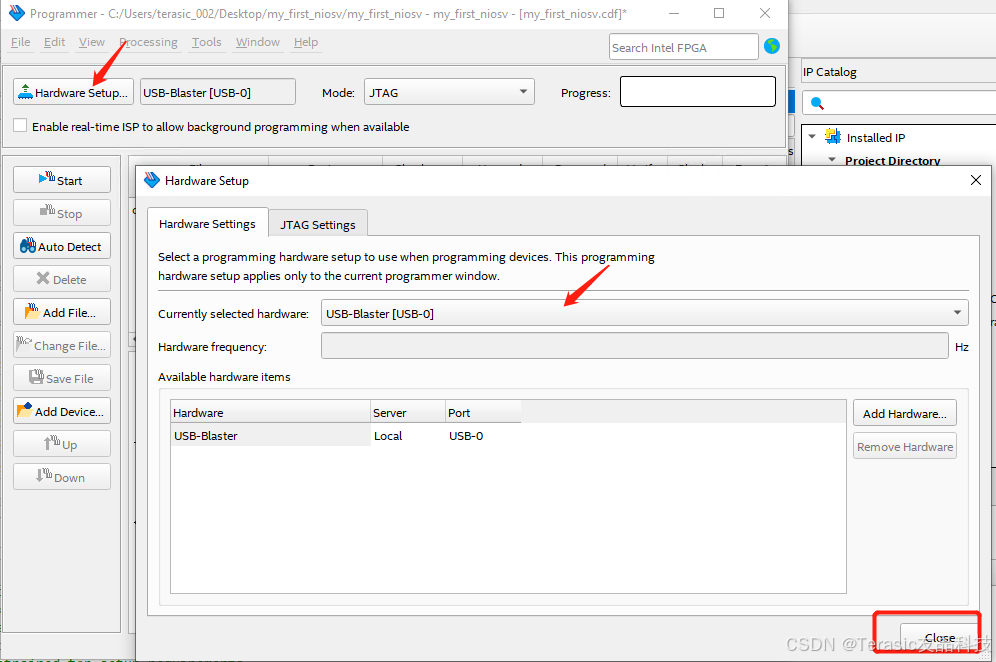Image resolution: width=996 pixels, height=662 pixels.
Task: Collapse the Project Directory tree node
Action: click(x=832, y=159)
